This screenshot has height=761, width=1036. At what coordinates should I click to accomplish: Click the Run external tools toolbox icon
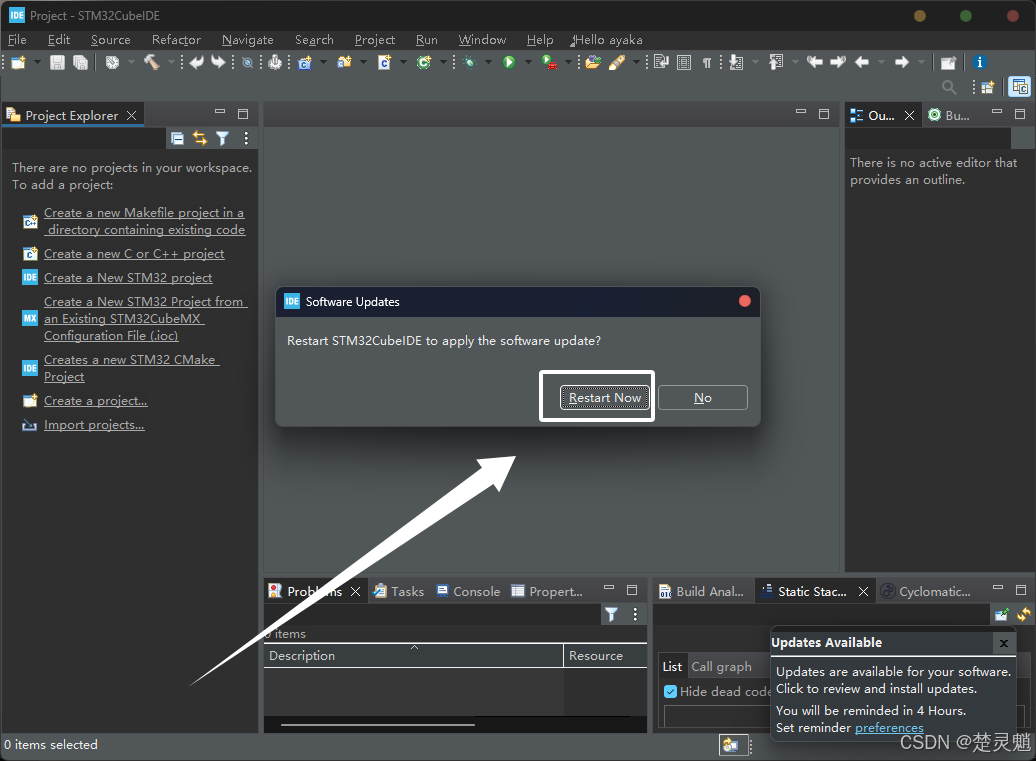click(x=549, y=62)
